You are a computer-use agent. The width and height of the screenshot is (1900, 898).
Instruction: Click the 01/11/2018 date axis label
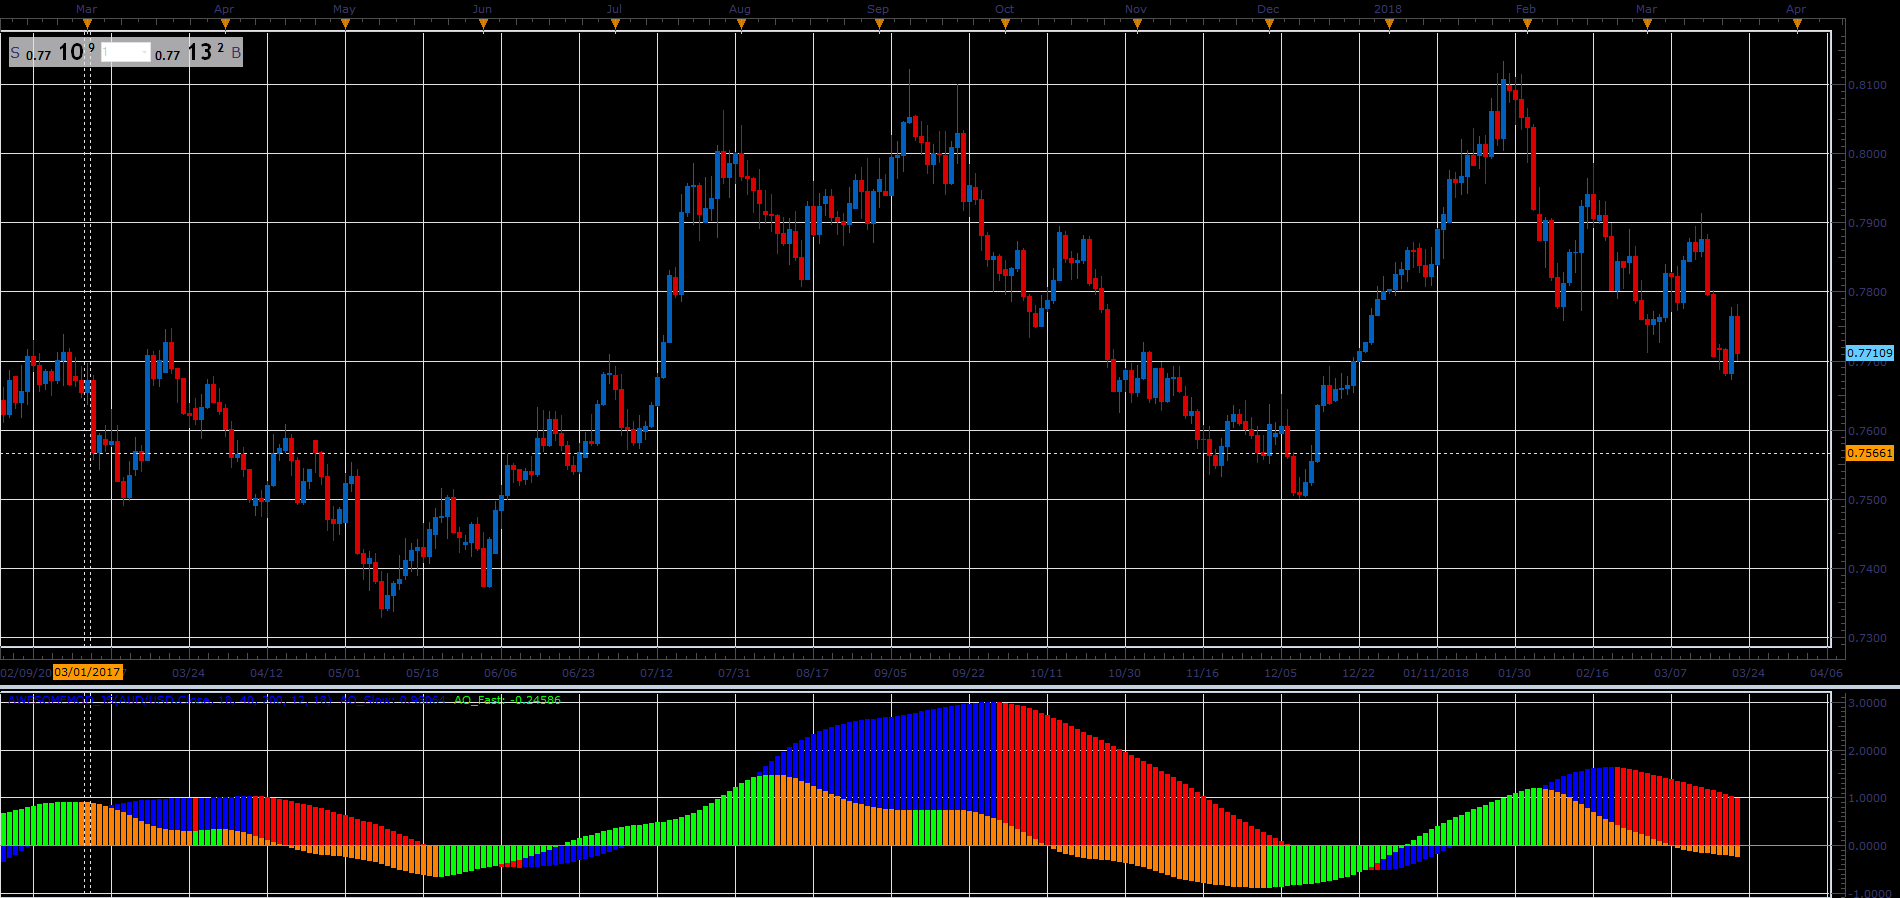[x=1436, y=673]
